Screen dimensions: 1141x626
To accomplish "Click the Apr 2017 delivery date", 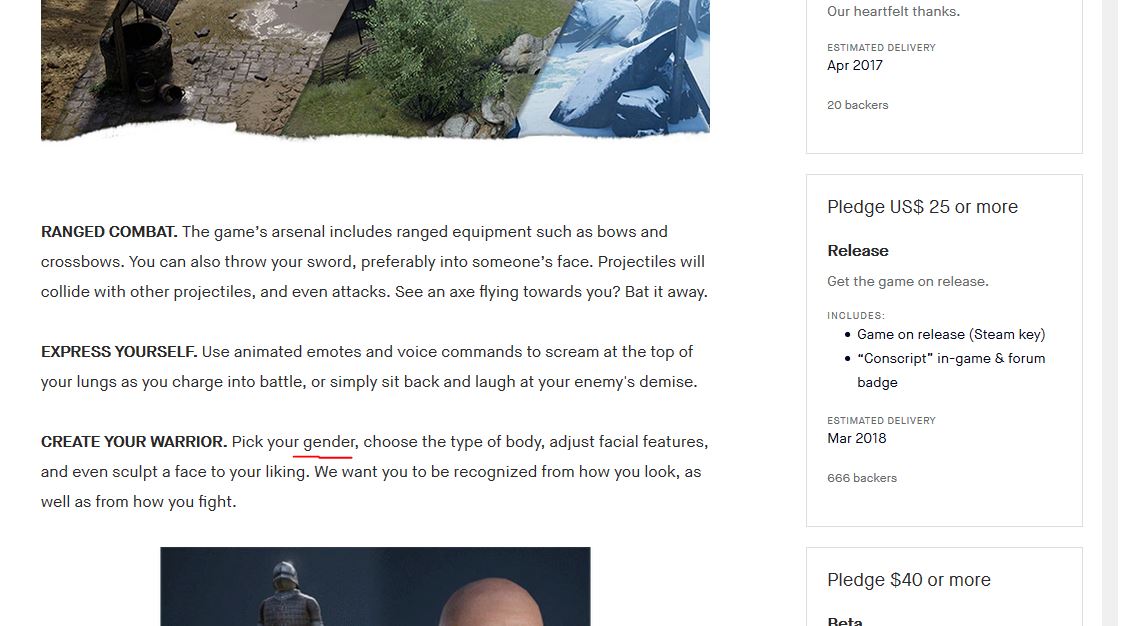I will click(854, 66).
